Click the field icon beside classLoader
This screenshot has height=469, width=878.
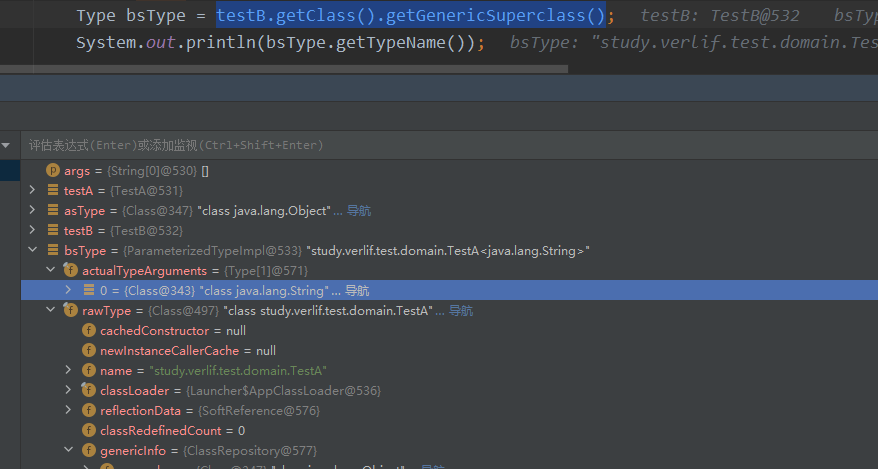(89, 391)
